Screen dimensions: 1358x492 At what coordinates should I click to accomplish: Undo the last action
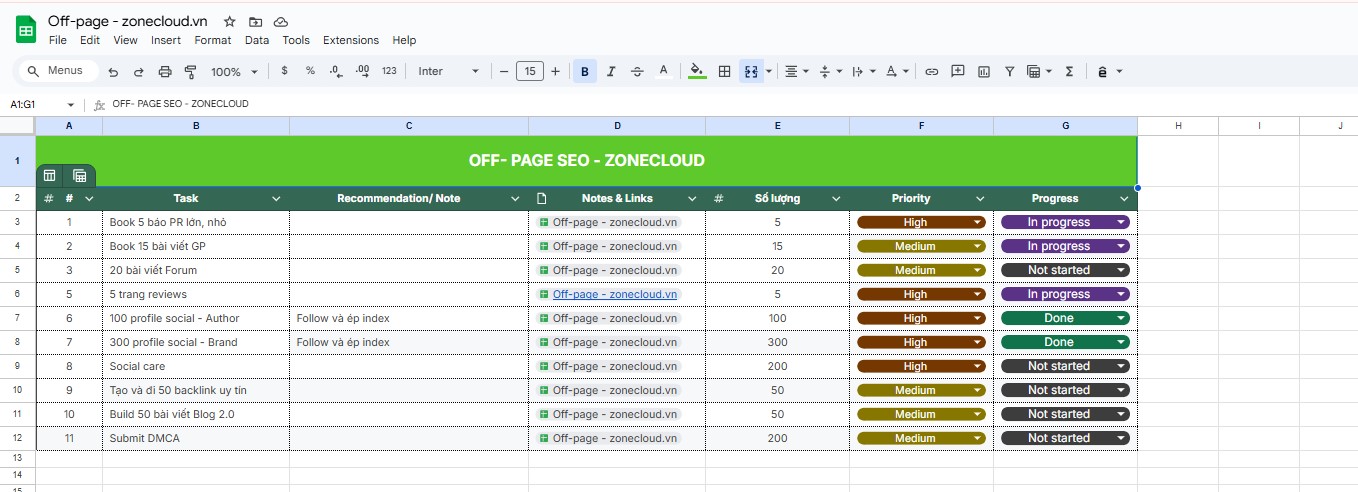[x=113, y=71]
